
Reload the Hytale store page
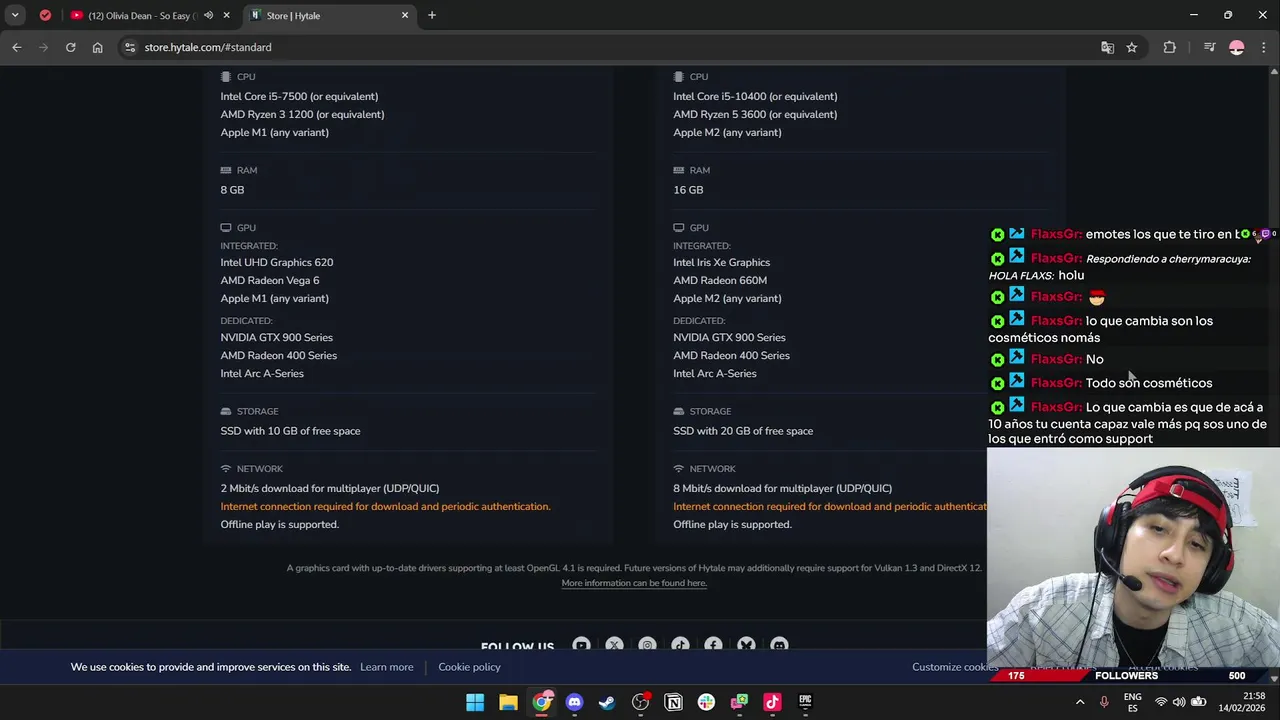click(x=70, y=47)
